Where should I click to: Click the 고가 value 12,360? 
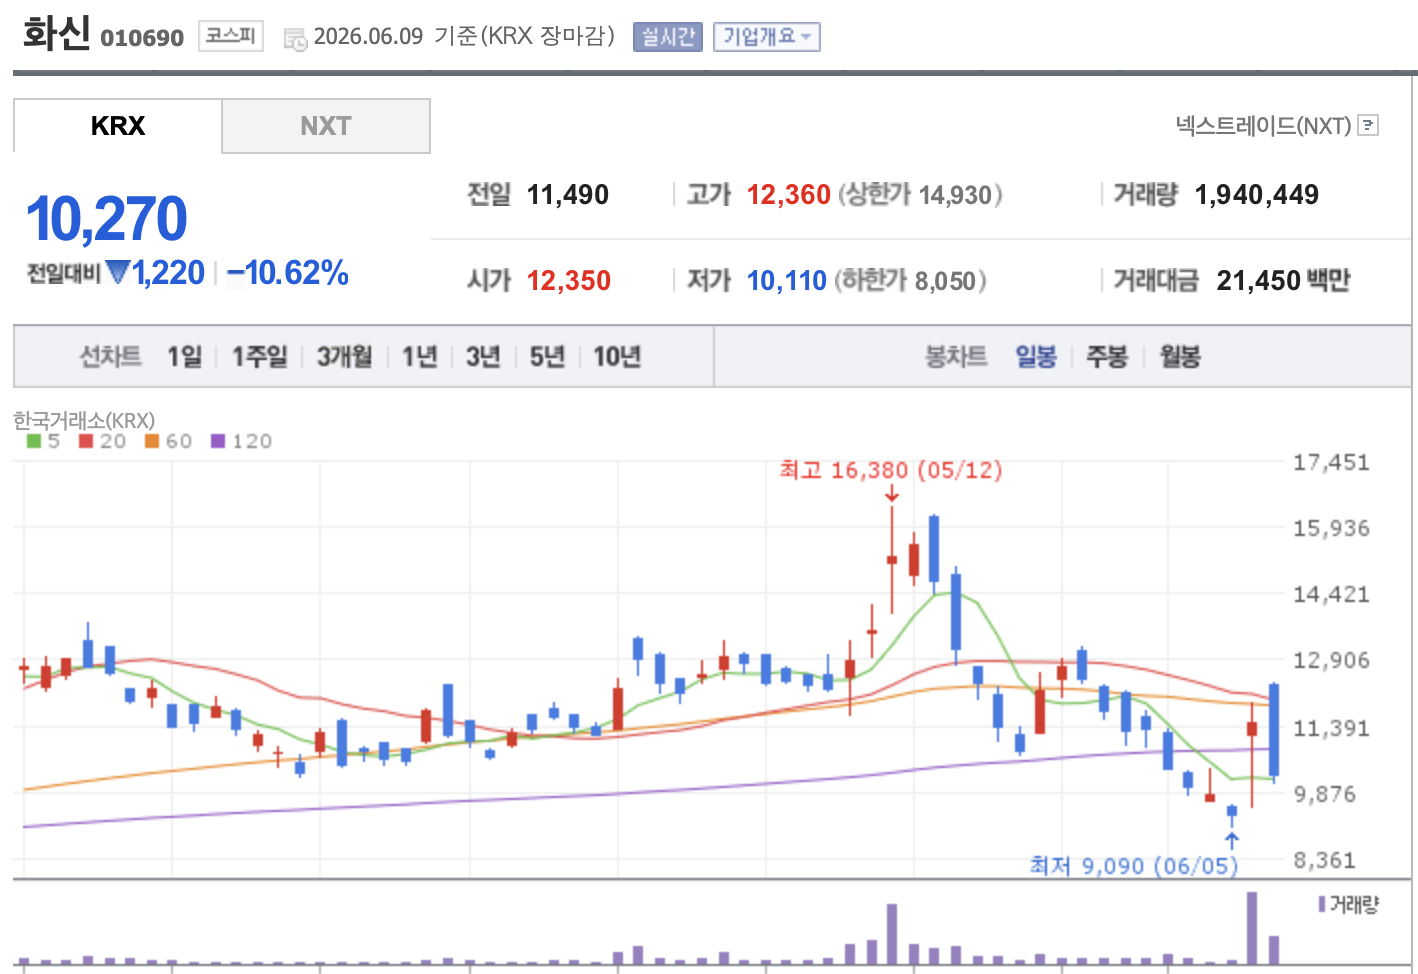click(788, 194)
